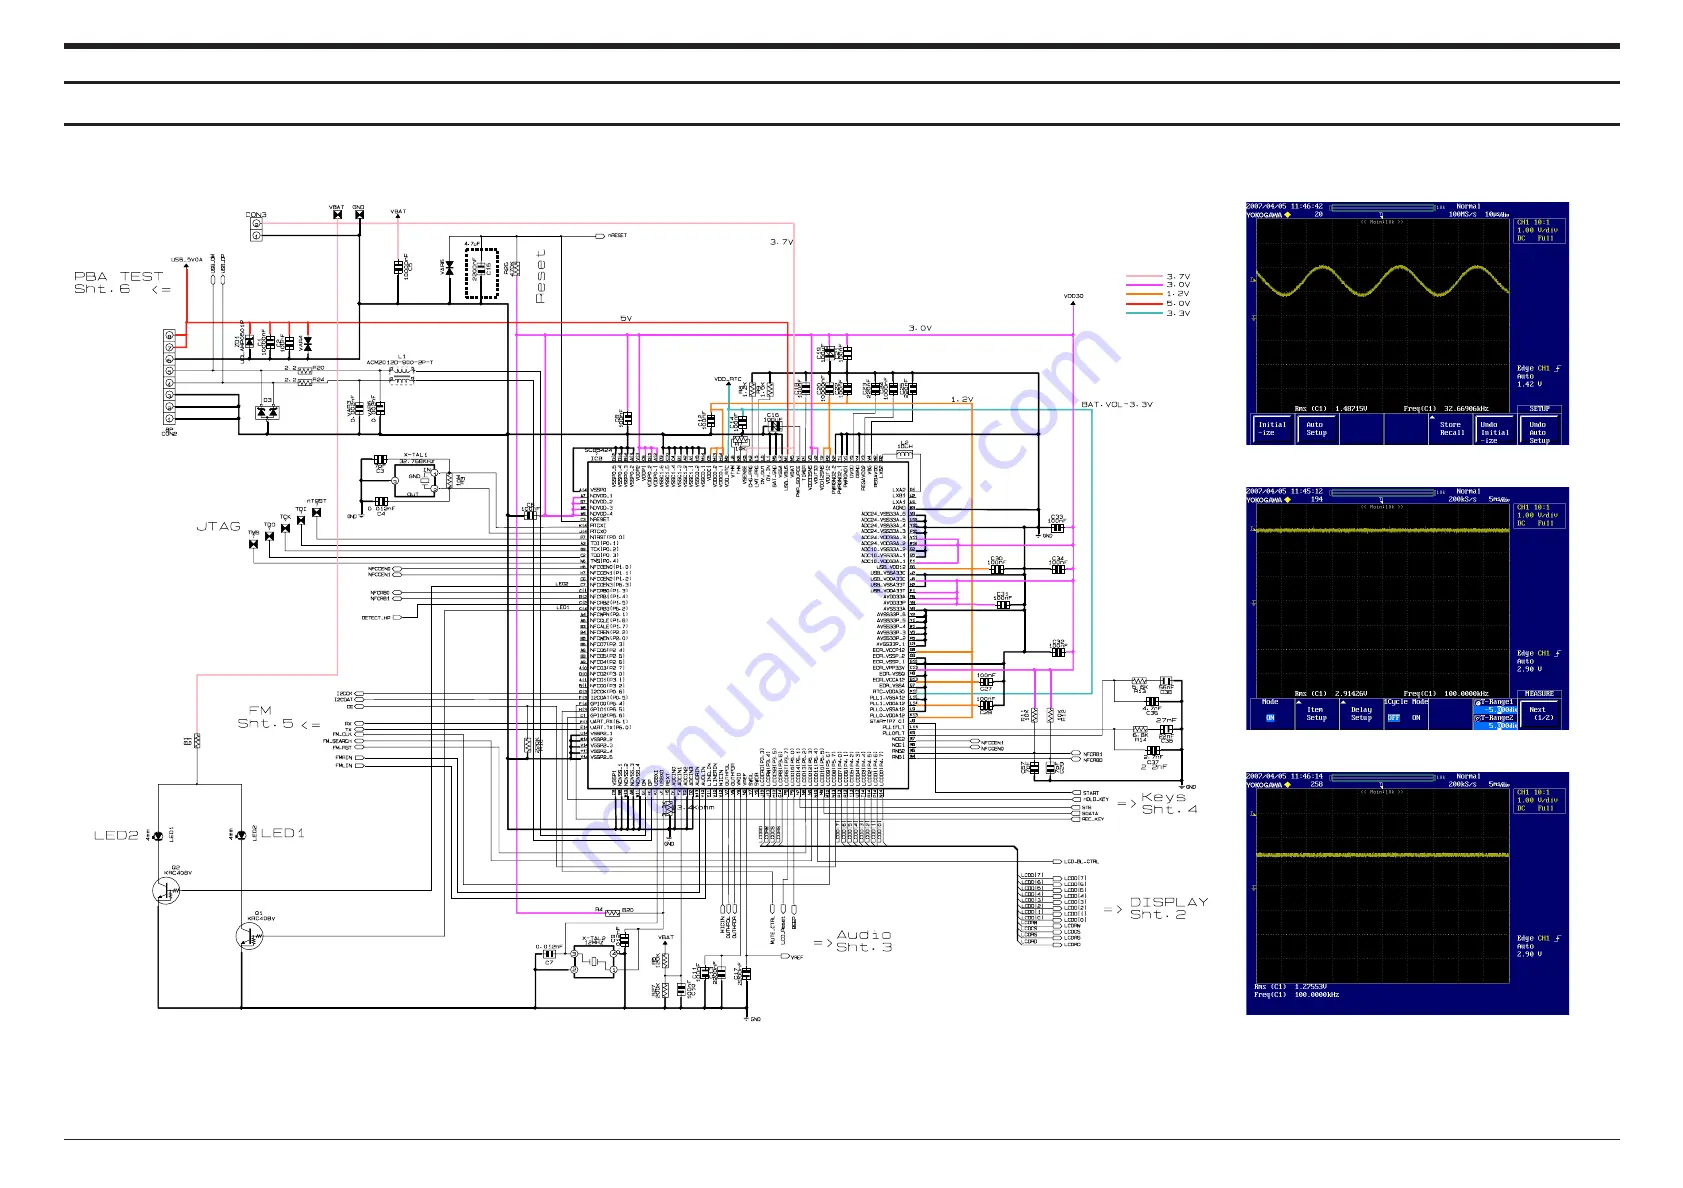This screenshot has width=1683, height=1188.
Task: Click the pink 3.7V legend line
Action: (x=1144, y=276)
